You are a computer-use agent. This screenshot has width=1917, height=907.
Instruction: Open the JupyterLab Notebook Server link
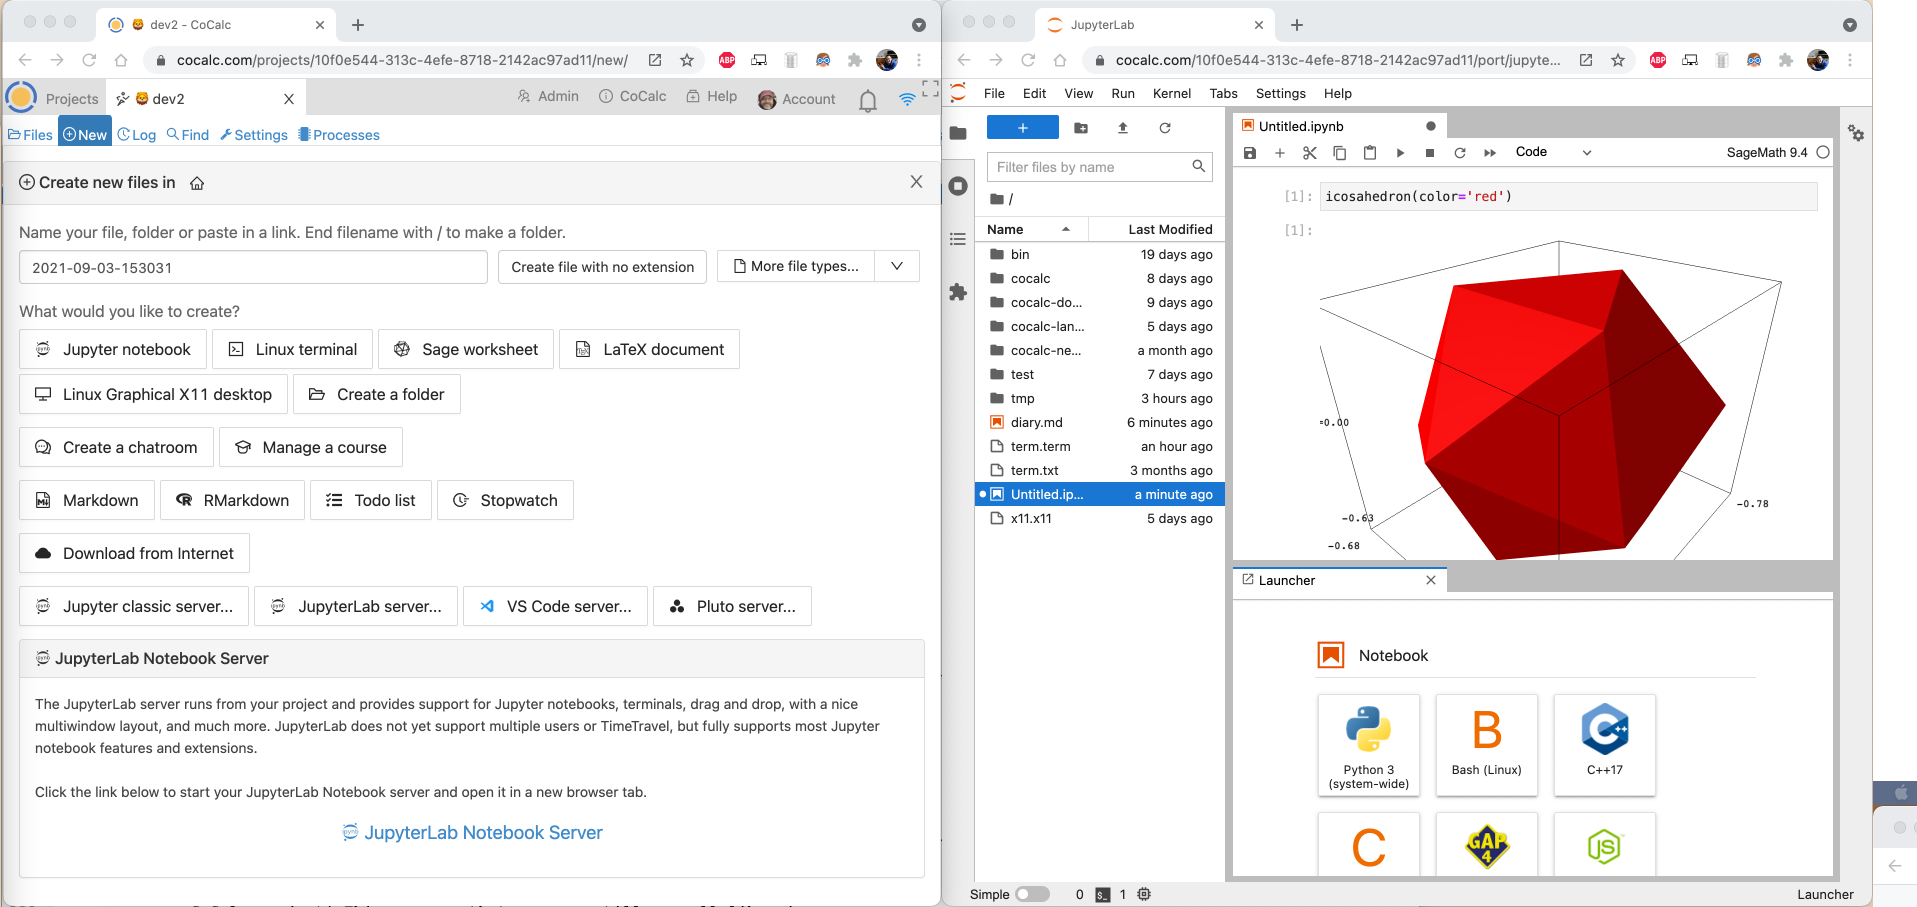point(483,833)
